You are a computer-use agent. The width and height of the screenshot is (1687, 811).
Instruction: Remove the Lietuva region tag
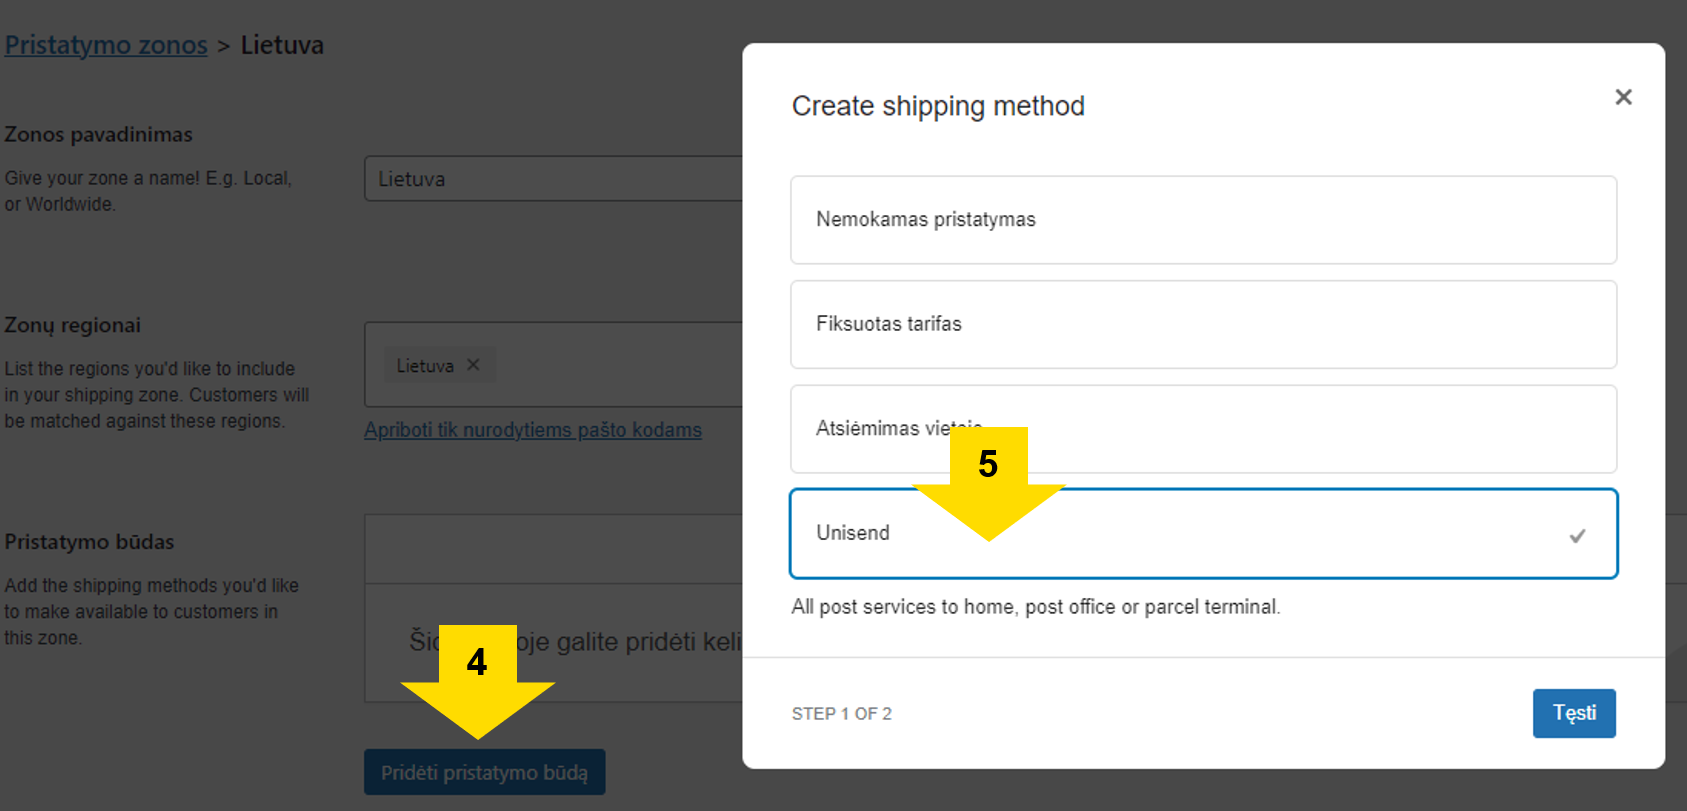pos(474,365)
